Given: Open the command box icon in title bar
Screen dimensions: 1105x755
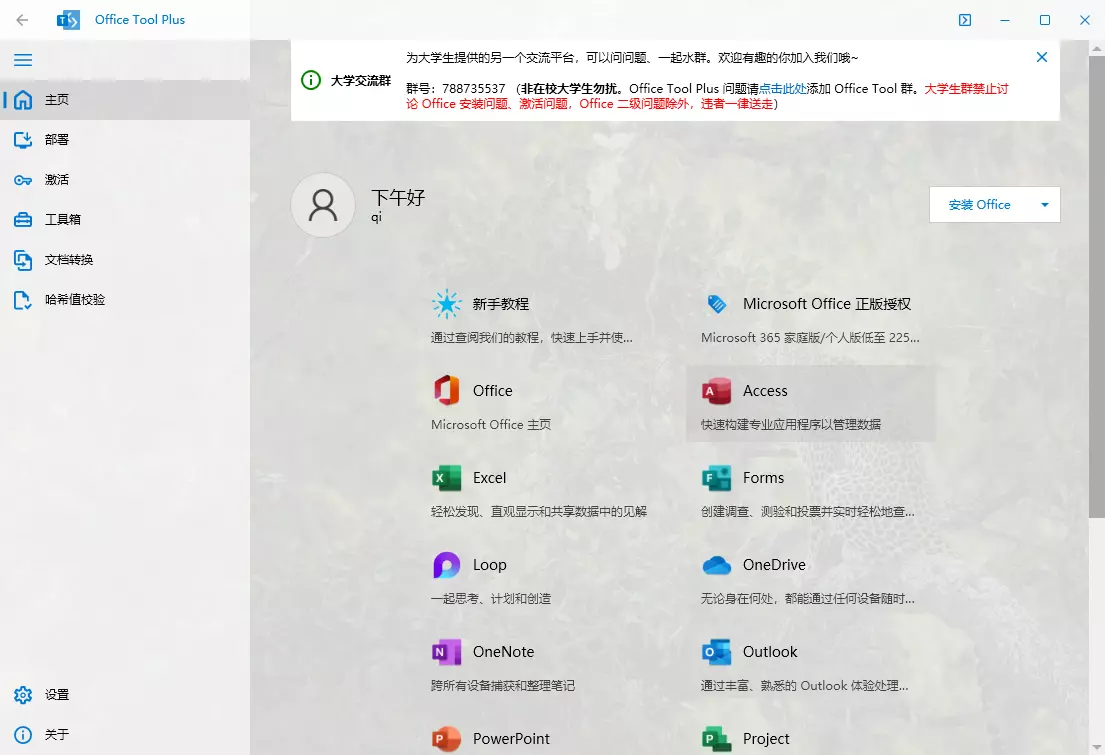Looking at the screenshot, I should coord(964,20).
